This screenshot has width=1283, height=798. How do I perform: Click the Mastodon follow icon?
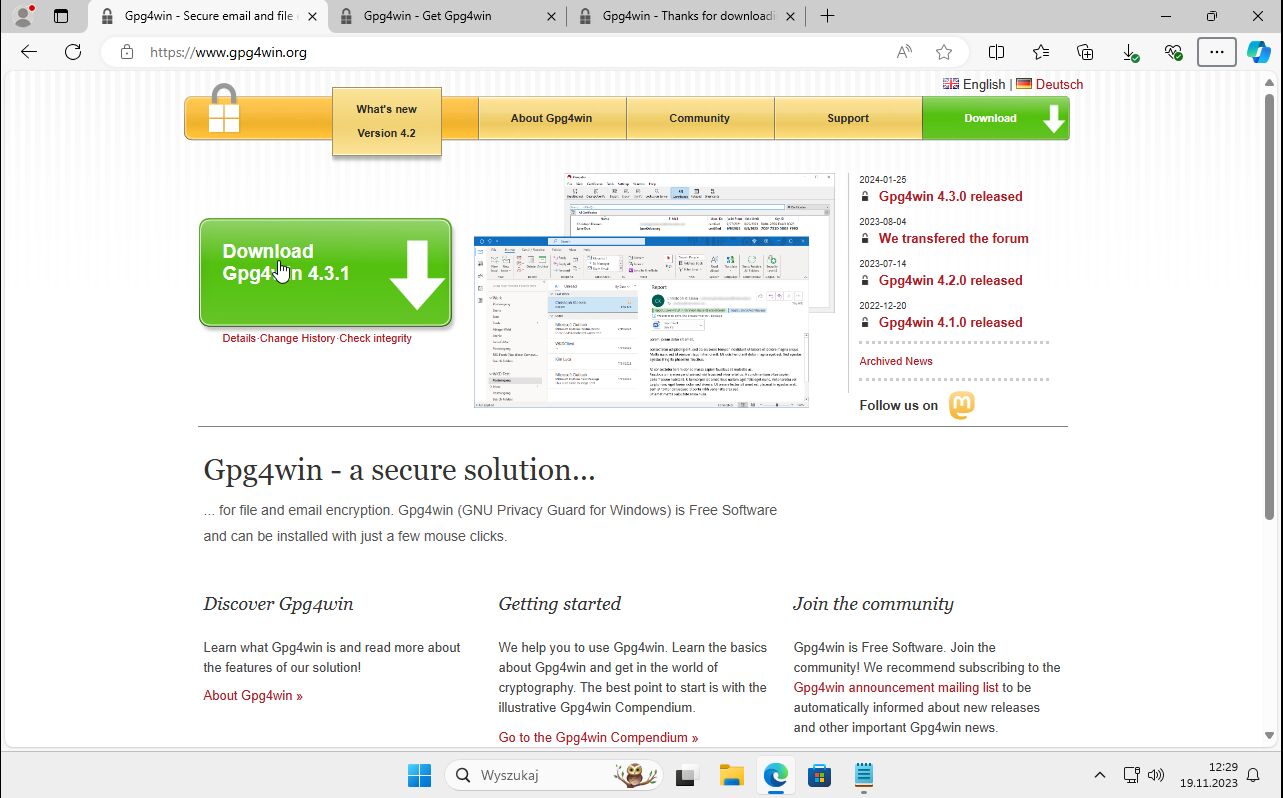(960, 405)
